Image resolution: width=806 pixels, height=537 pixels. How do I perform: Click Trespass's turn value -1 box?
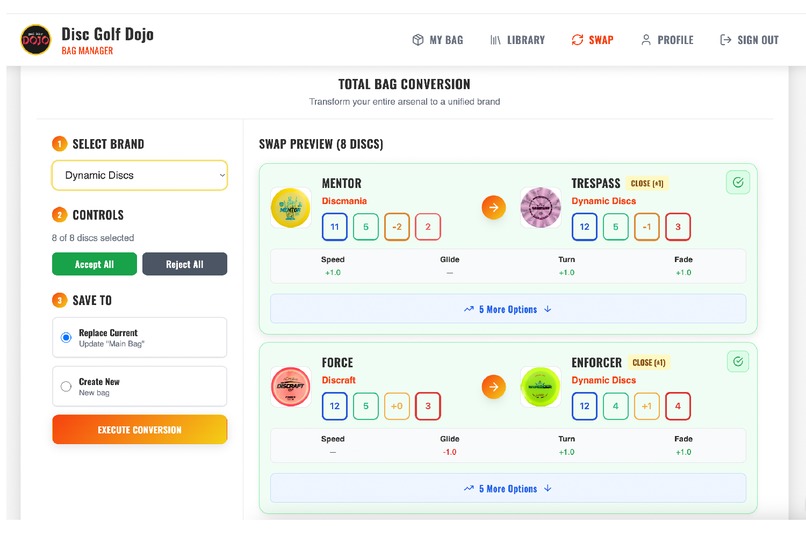[x=647, y=227]
